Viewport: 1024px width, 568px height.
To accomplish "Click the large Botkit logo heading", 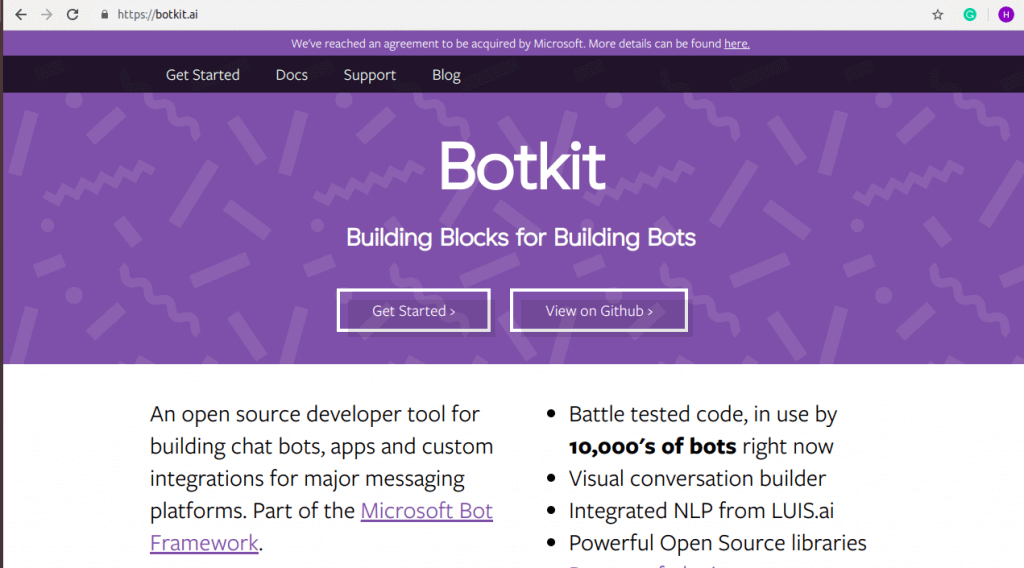I will 522,166.
